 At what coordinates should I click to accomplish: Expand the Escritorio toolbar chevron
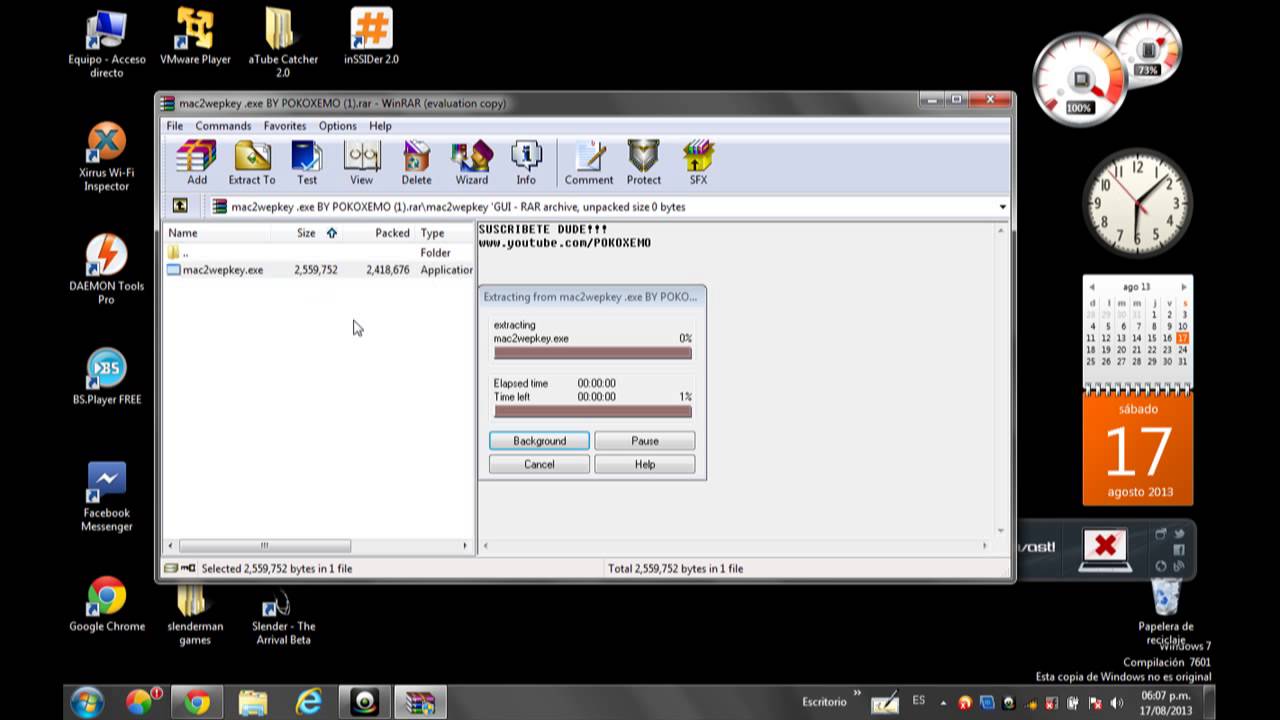[x=857, y=693]
